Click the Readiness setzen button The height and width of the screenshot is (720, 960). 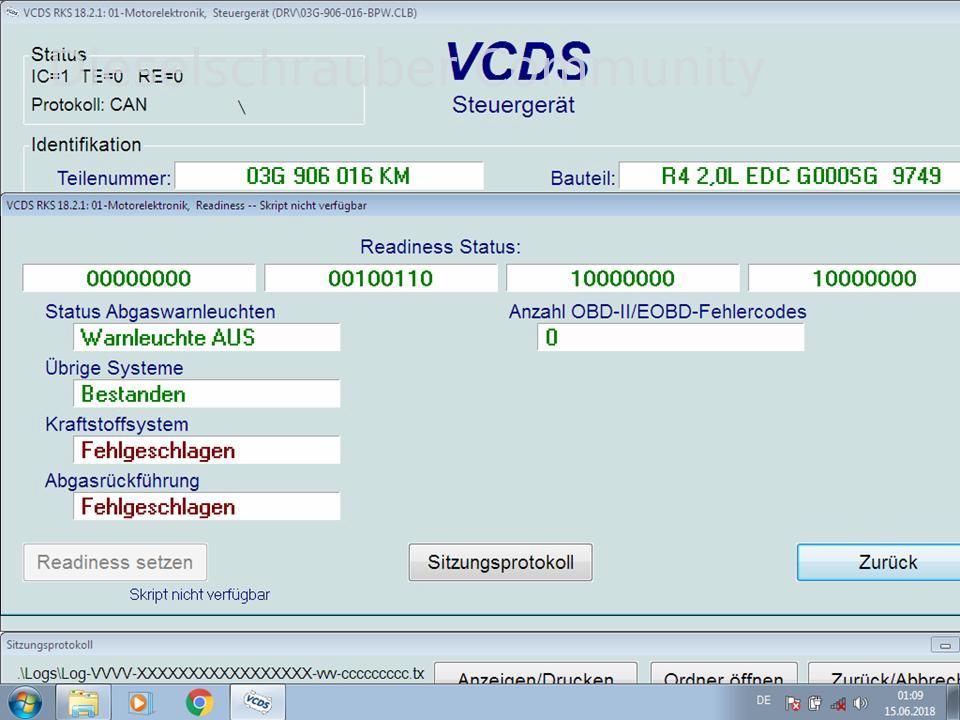tap(115, 562)
